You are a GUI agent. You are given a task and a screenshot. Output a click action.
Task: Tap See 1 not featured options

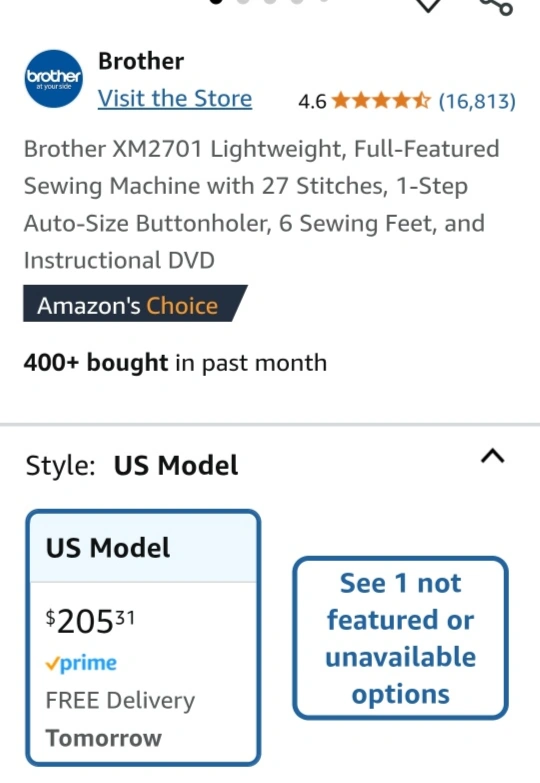401,638
